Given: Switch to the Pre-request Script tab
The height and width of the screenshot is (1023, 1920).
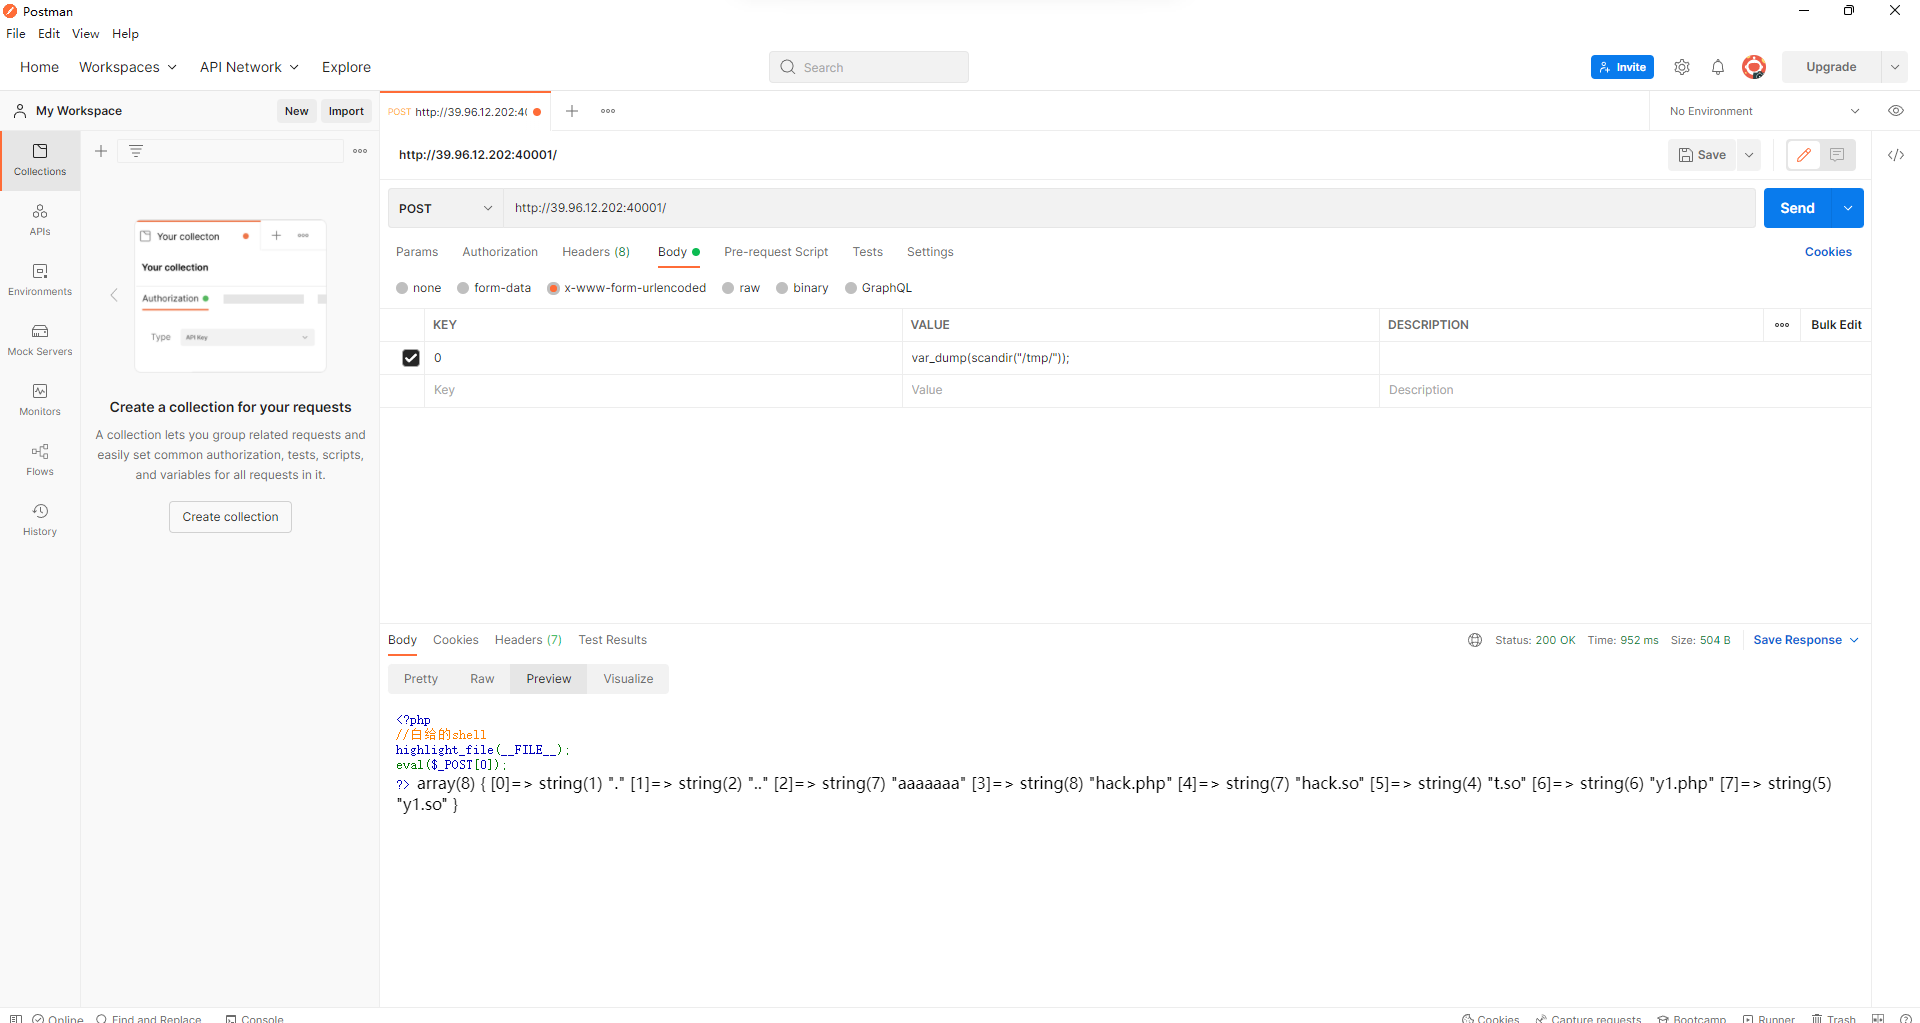Looking at the screenshot, I should [x=776, y=252].
